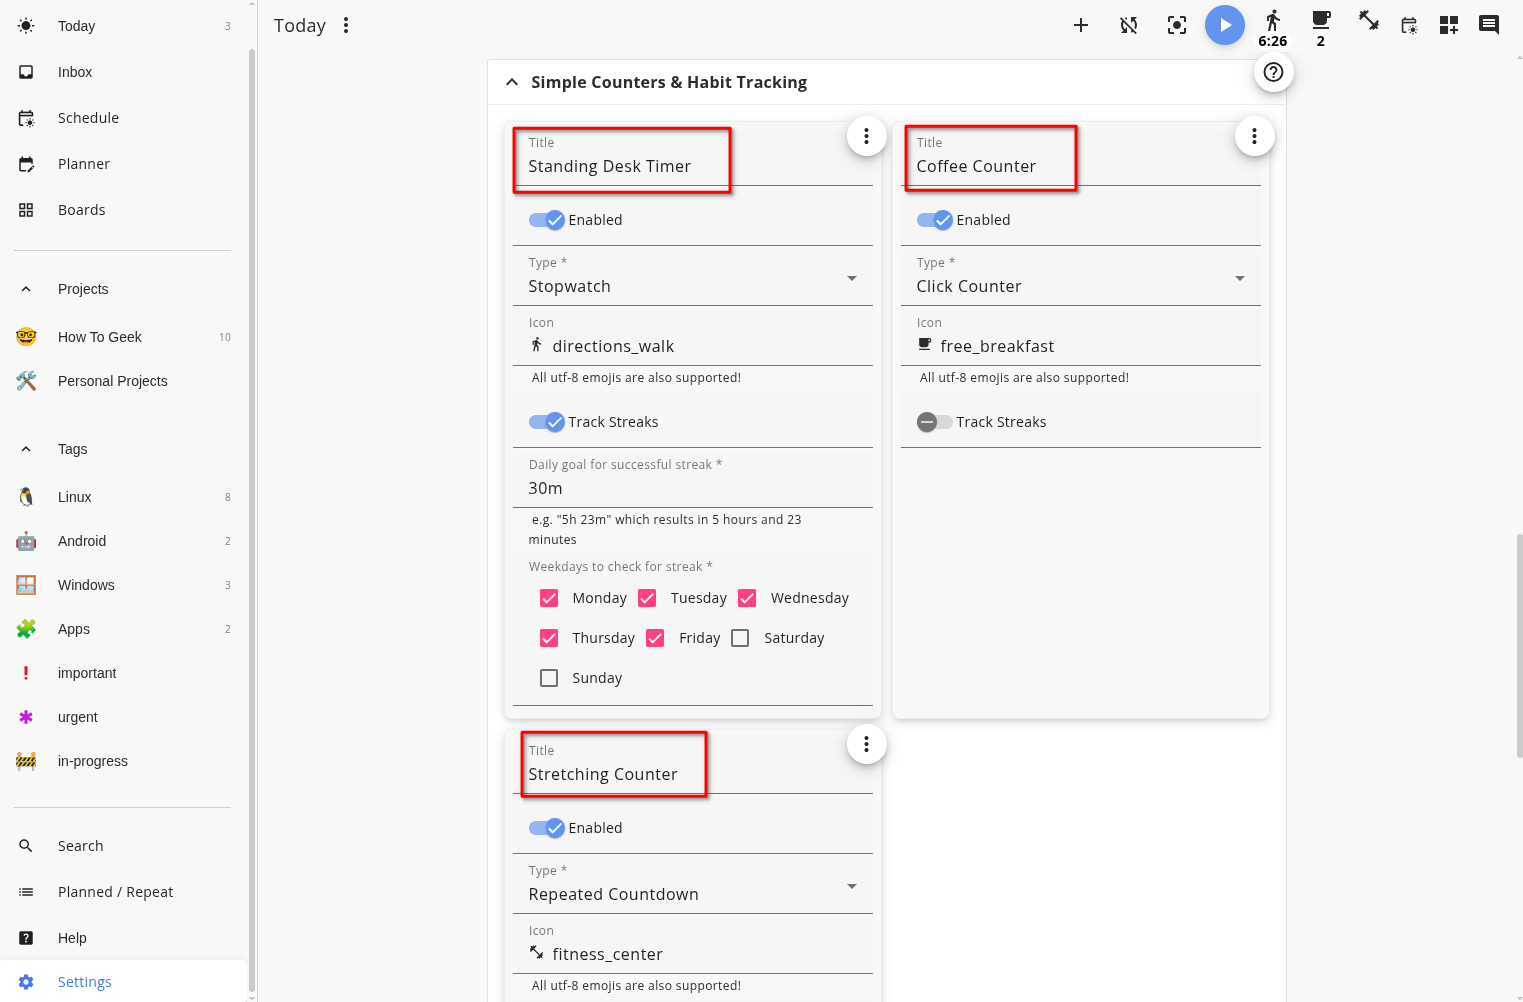Uncheck the Tuesday streak checkbox
This screenshot has width=1523, height=1002.
(647, 598)
